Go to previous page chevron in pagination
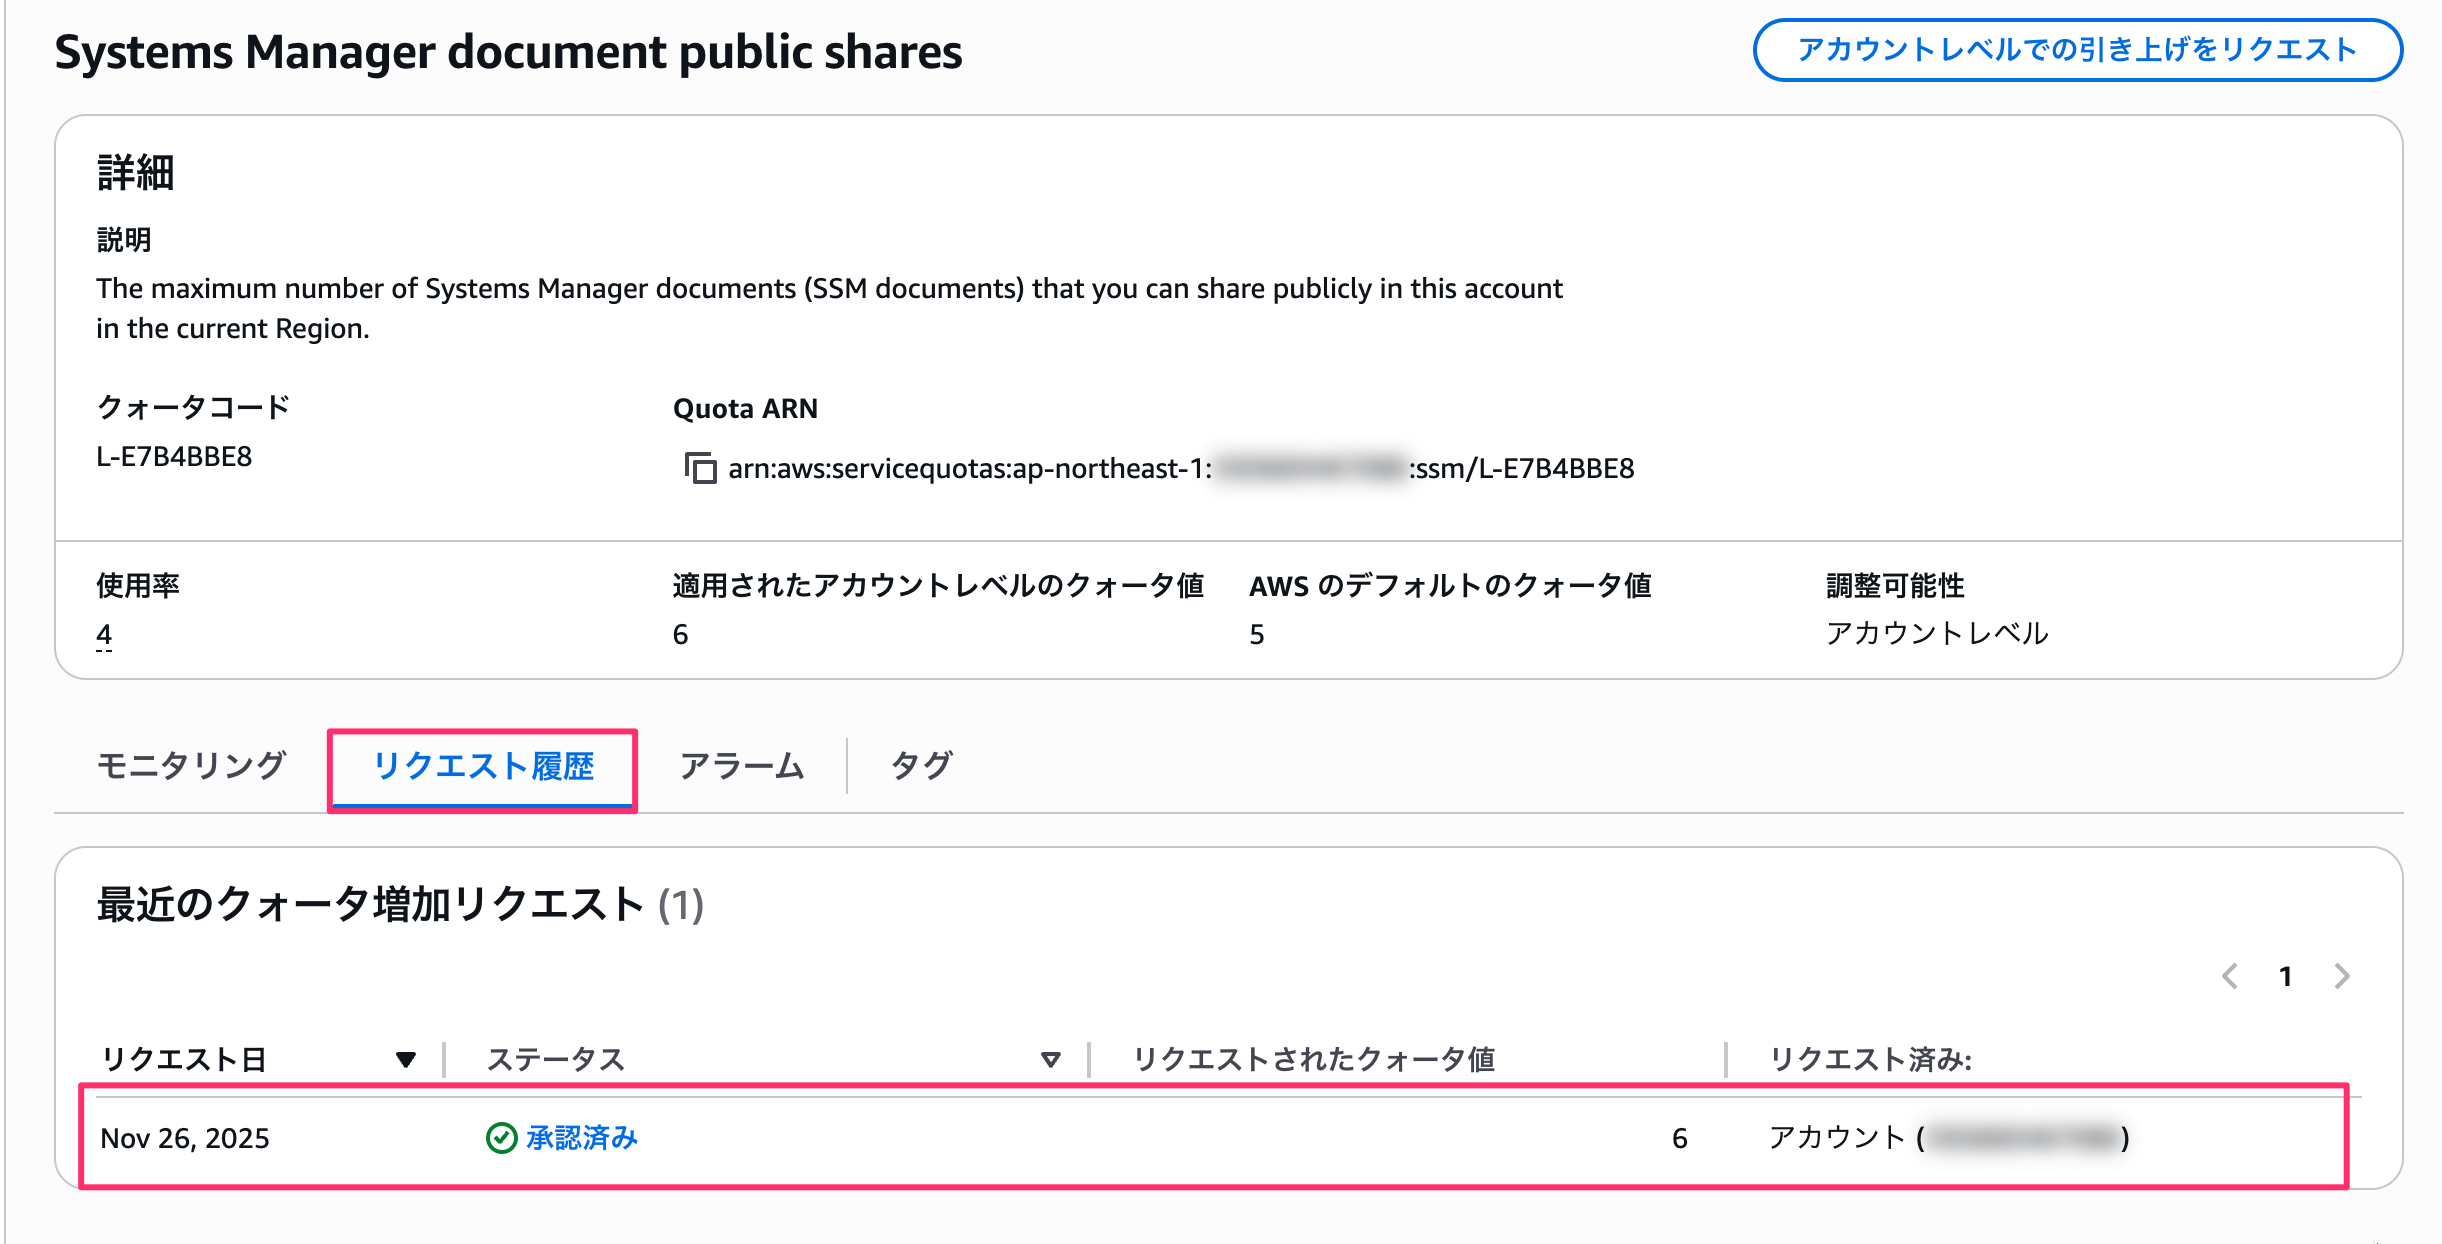Screen dimensions: 2442x1244 pyautogui.click(x=2230, y=976)
